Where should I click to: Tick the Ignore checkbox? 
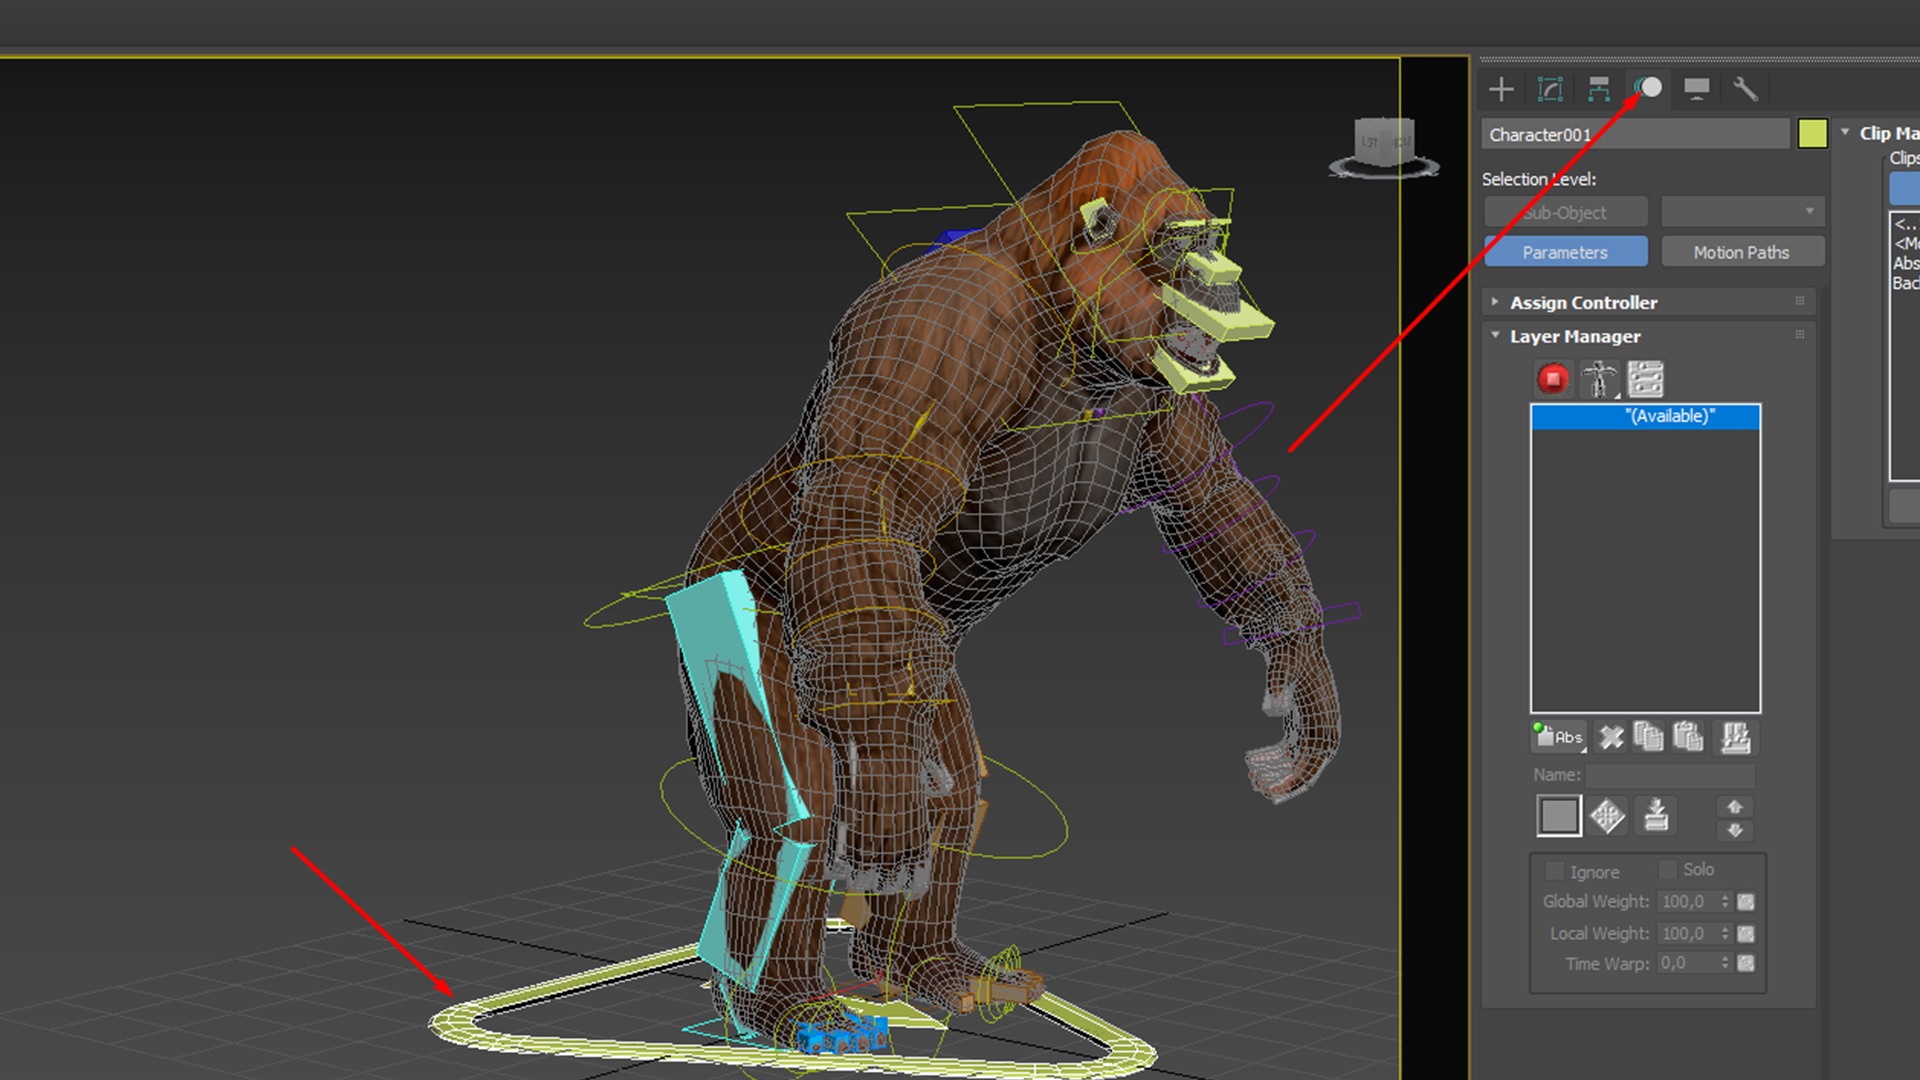pyautogui.click(x=1554, y=871)
